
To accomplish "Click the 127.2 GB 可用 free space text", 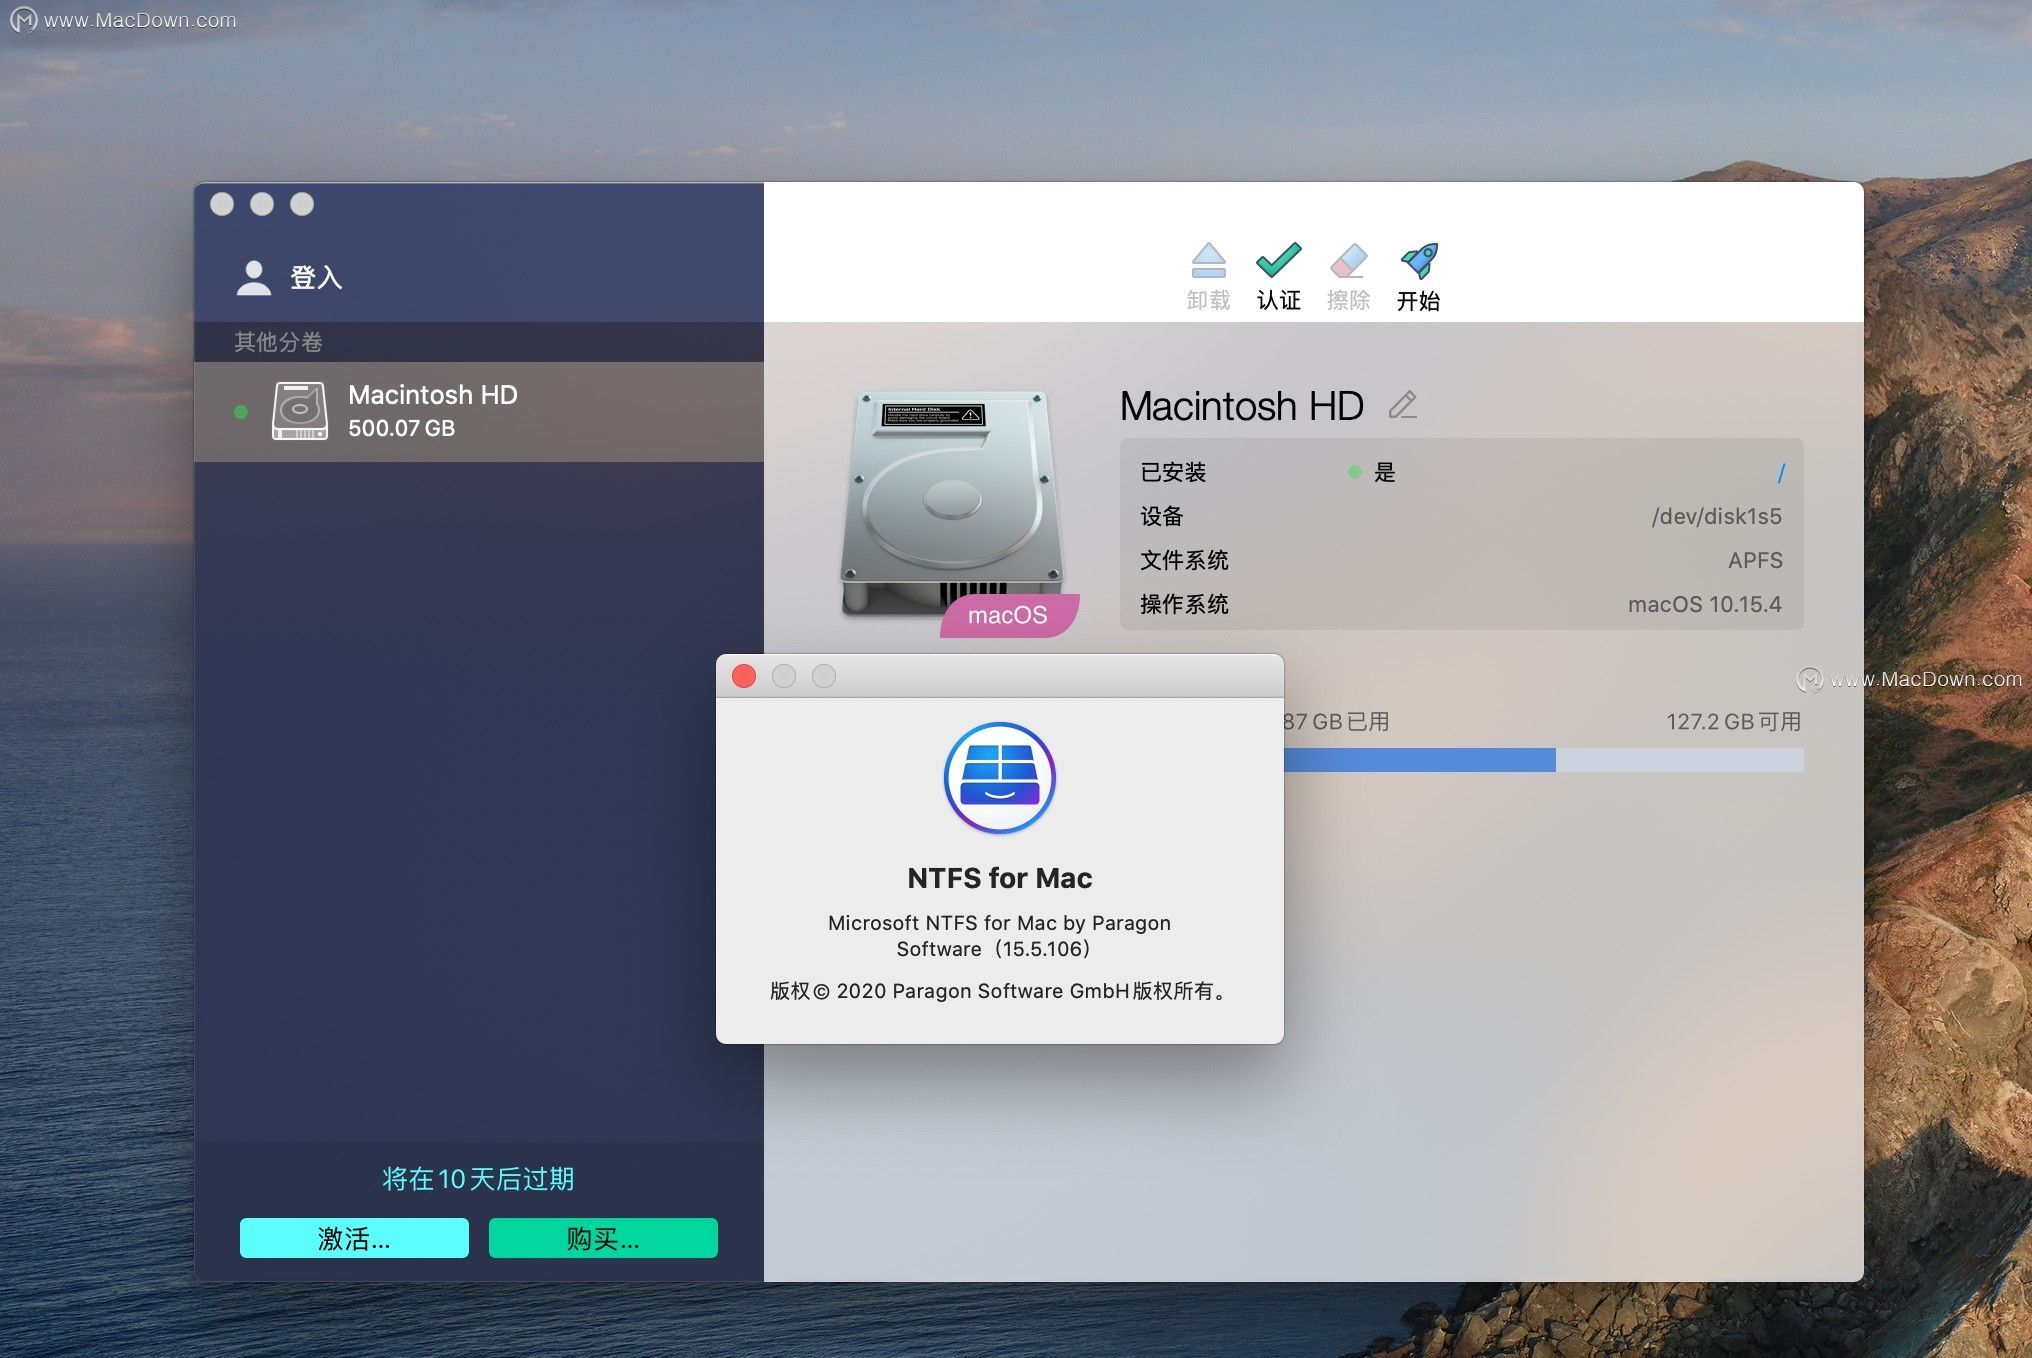I will 1733,722.
